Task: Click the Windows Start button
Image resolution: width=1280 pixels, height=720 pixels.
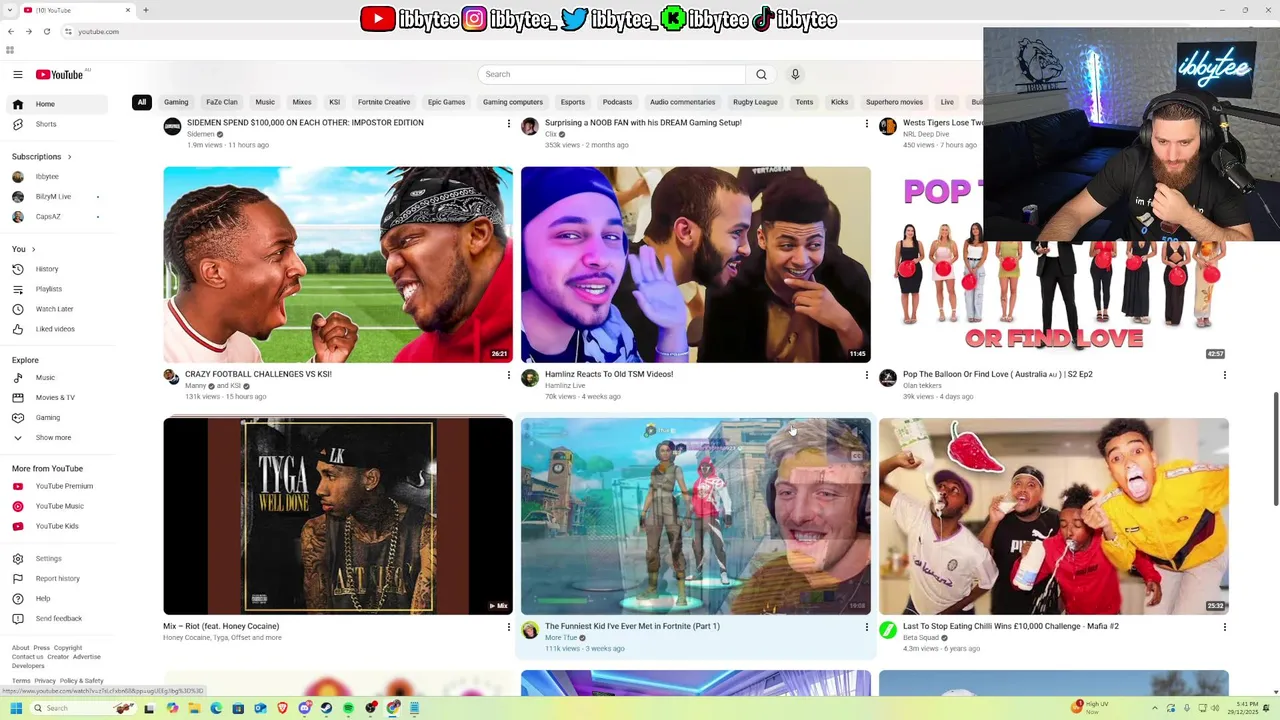Action: [x=16, y=708]
